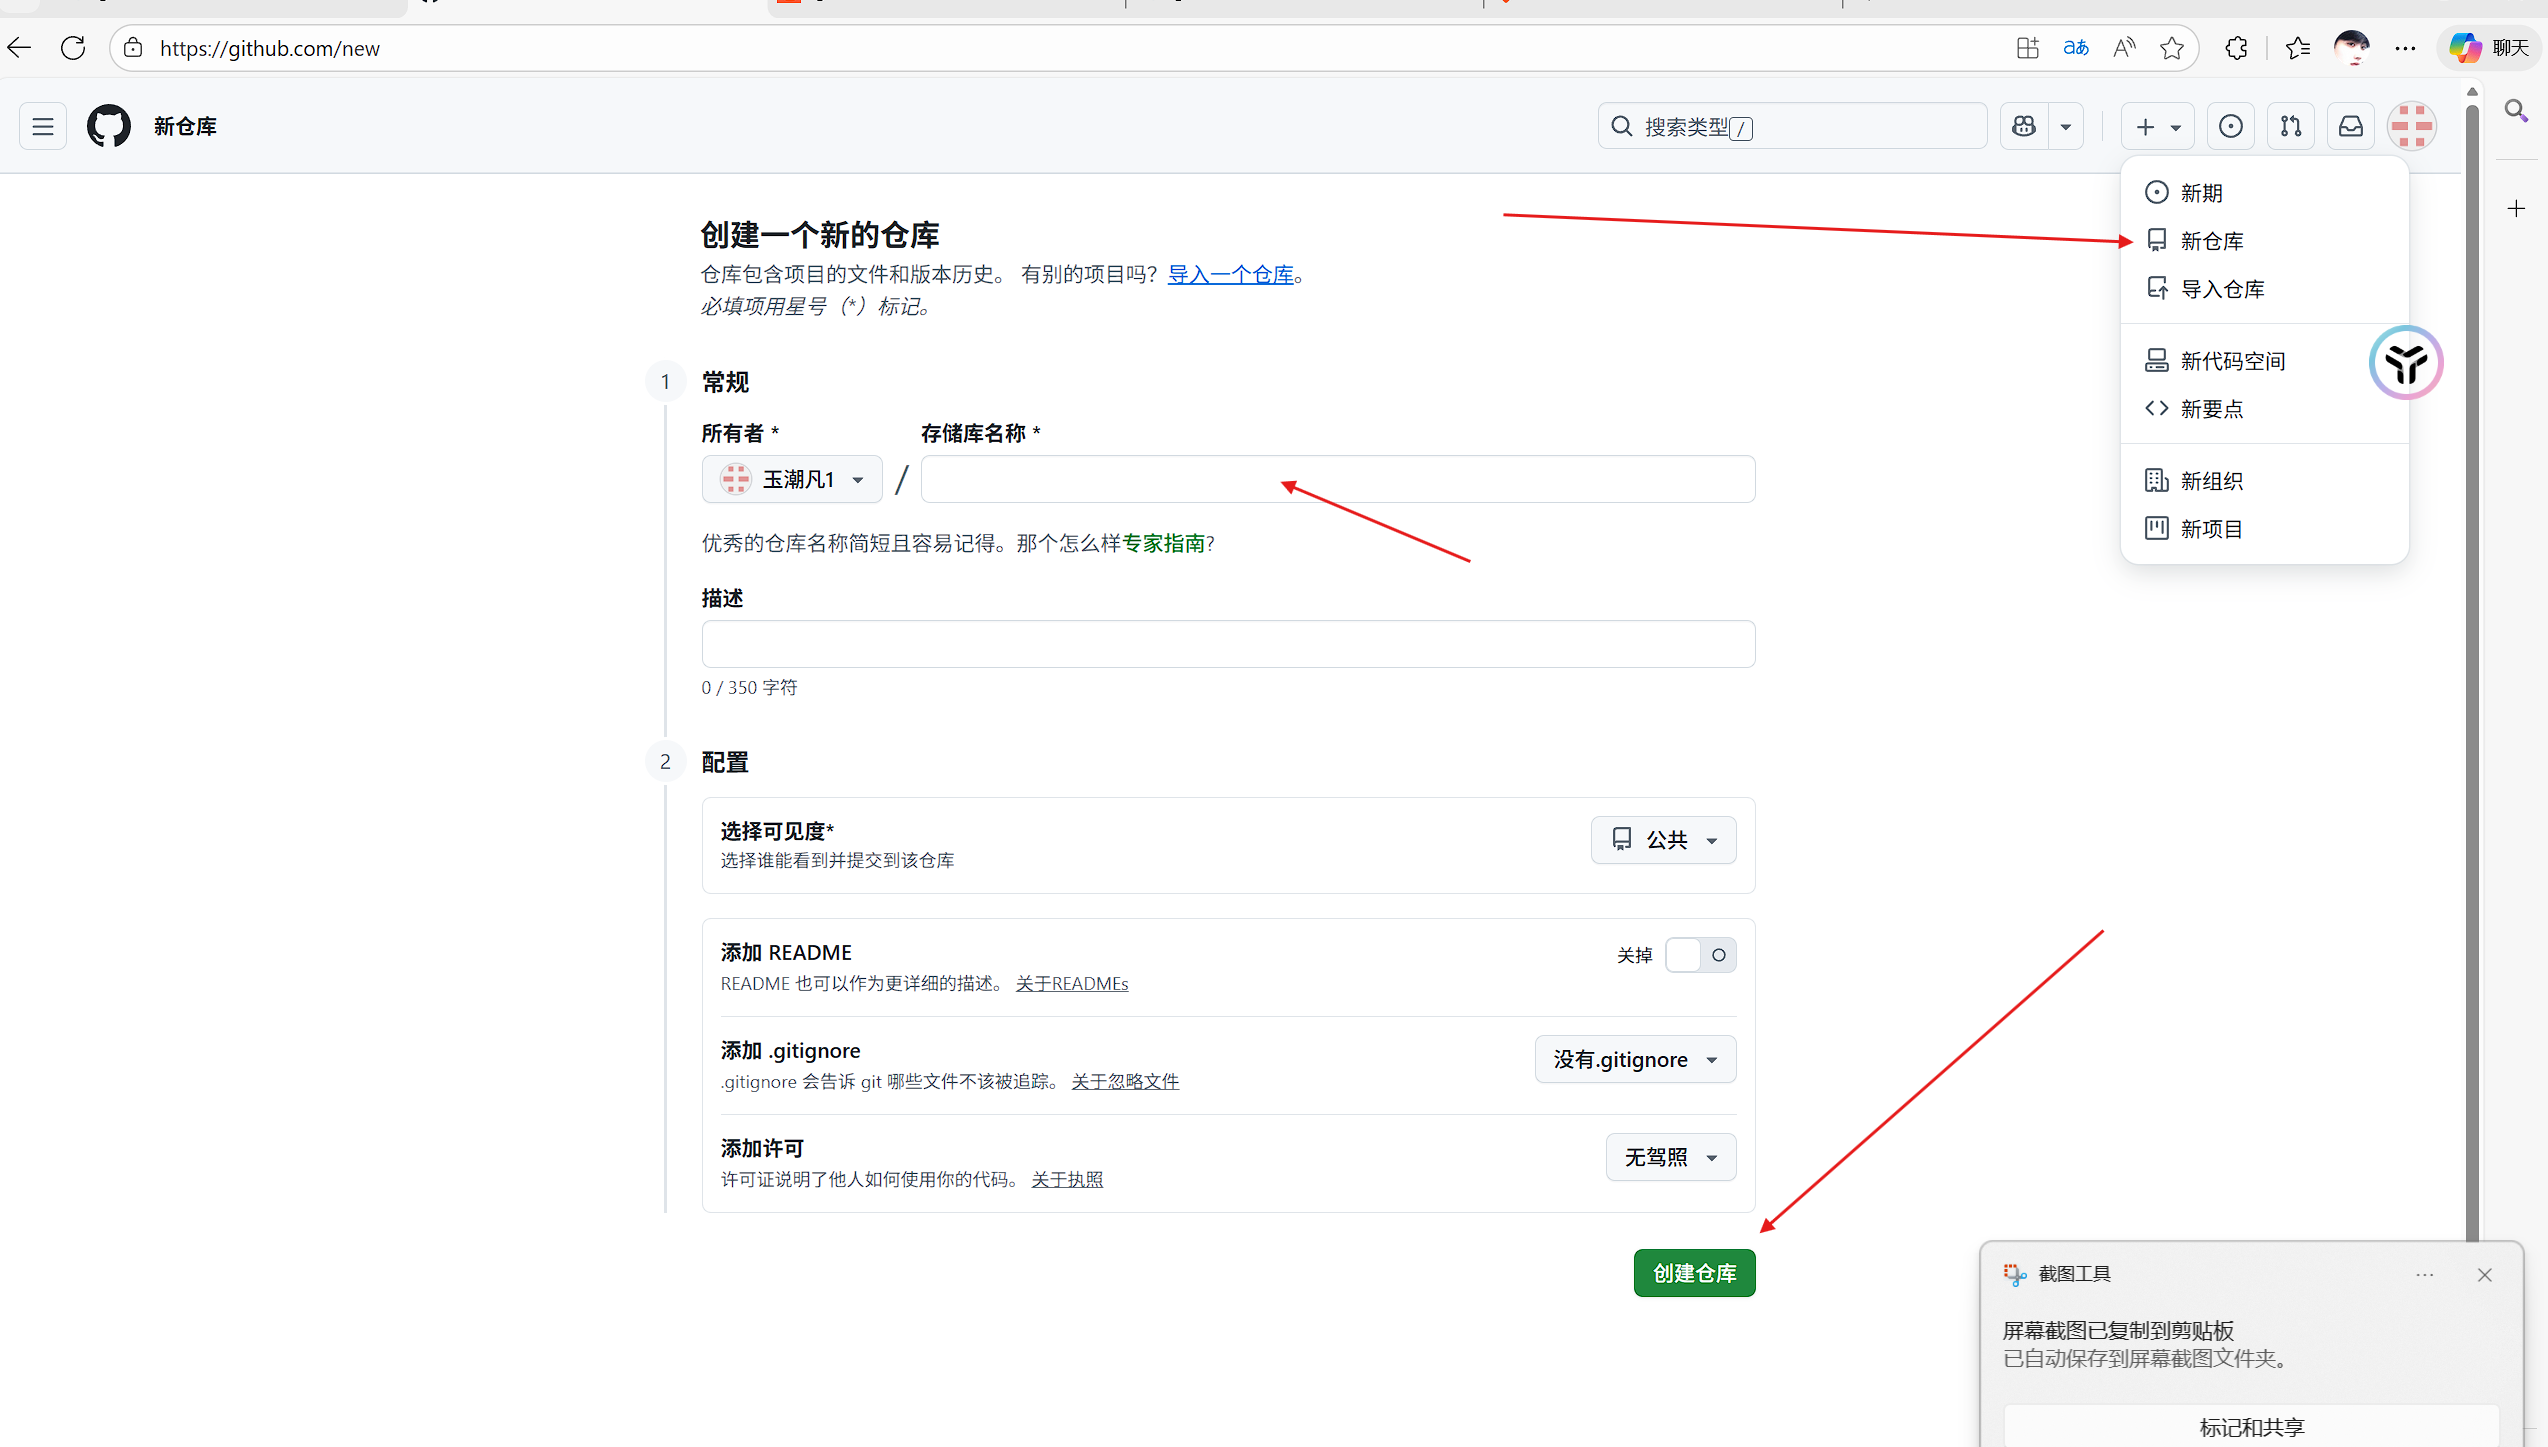Open the issues circle icon in header

click(x=2230, y=127)
